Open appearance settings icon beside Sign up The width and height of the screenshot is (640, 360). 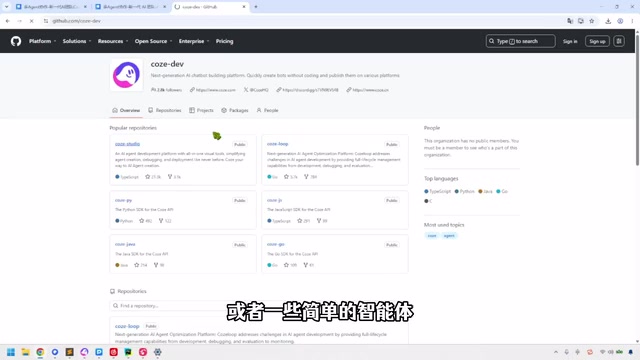point(619,41)
